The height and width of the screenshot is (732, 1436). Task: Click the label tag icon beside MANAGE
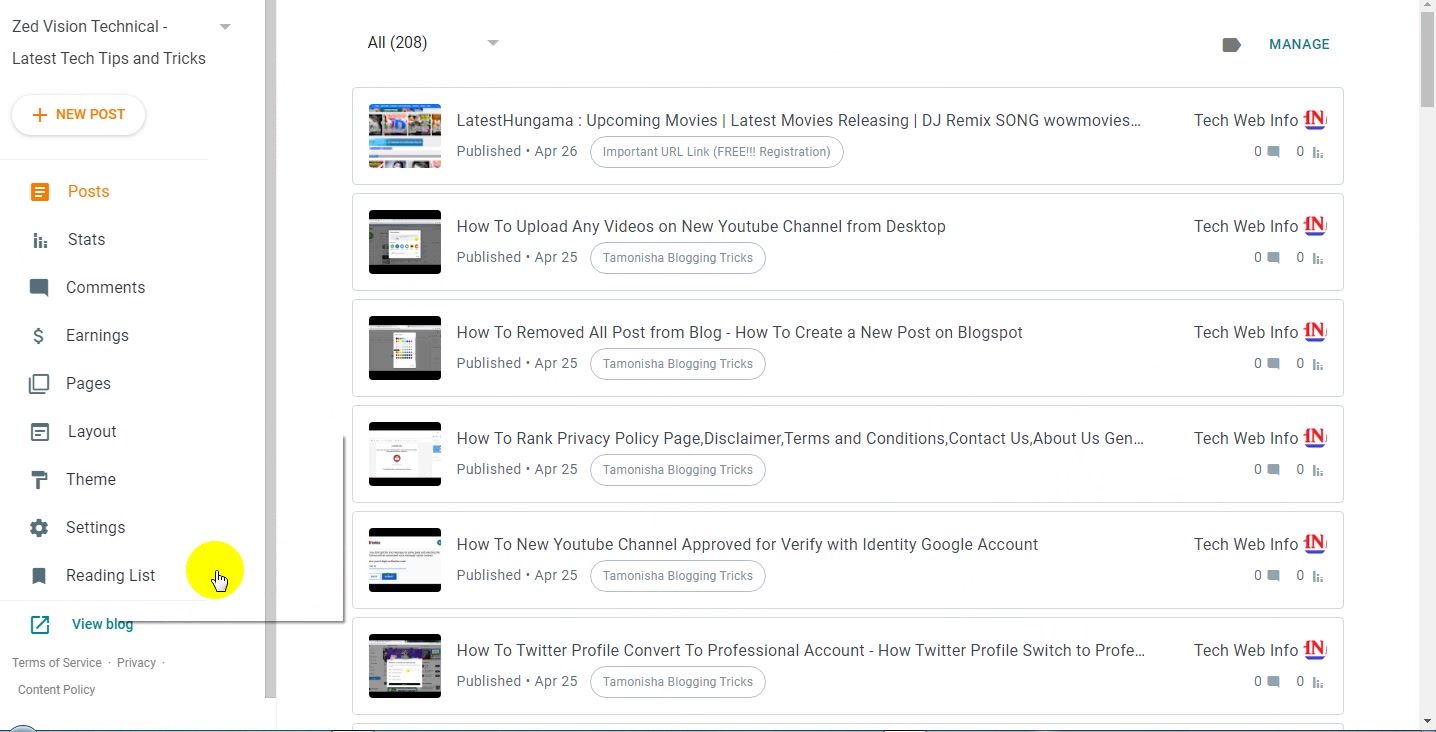pos(1232,45)
